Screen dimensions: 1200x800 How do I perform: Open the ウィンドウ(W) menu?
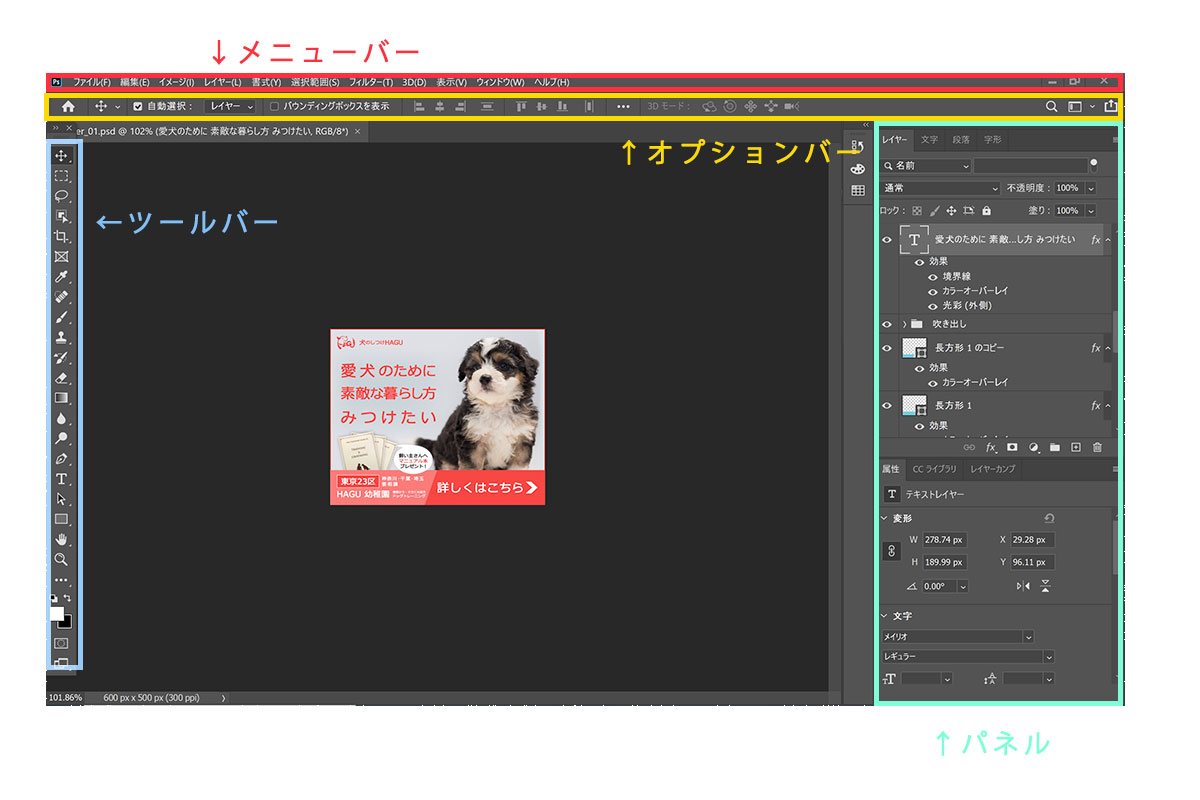(x=500, y=82)
